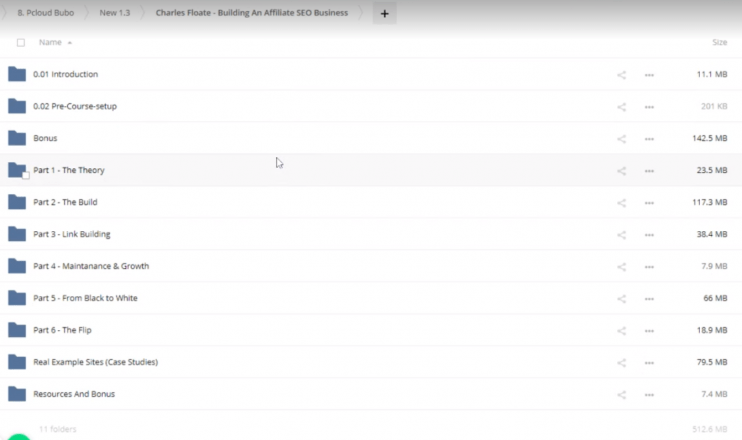Screen dimensions: 742x440
Task: Open the Part 1 - The Theory folder
Action: click(69, 170)
